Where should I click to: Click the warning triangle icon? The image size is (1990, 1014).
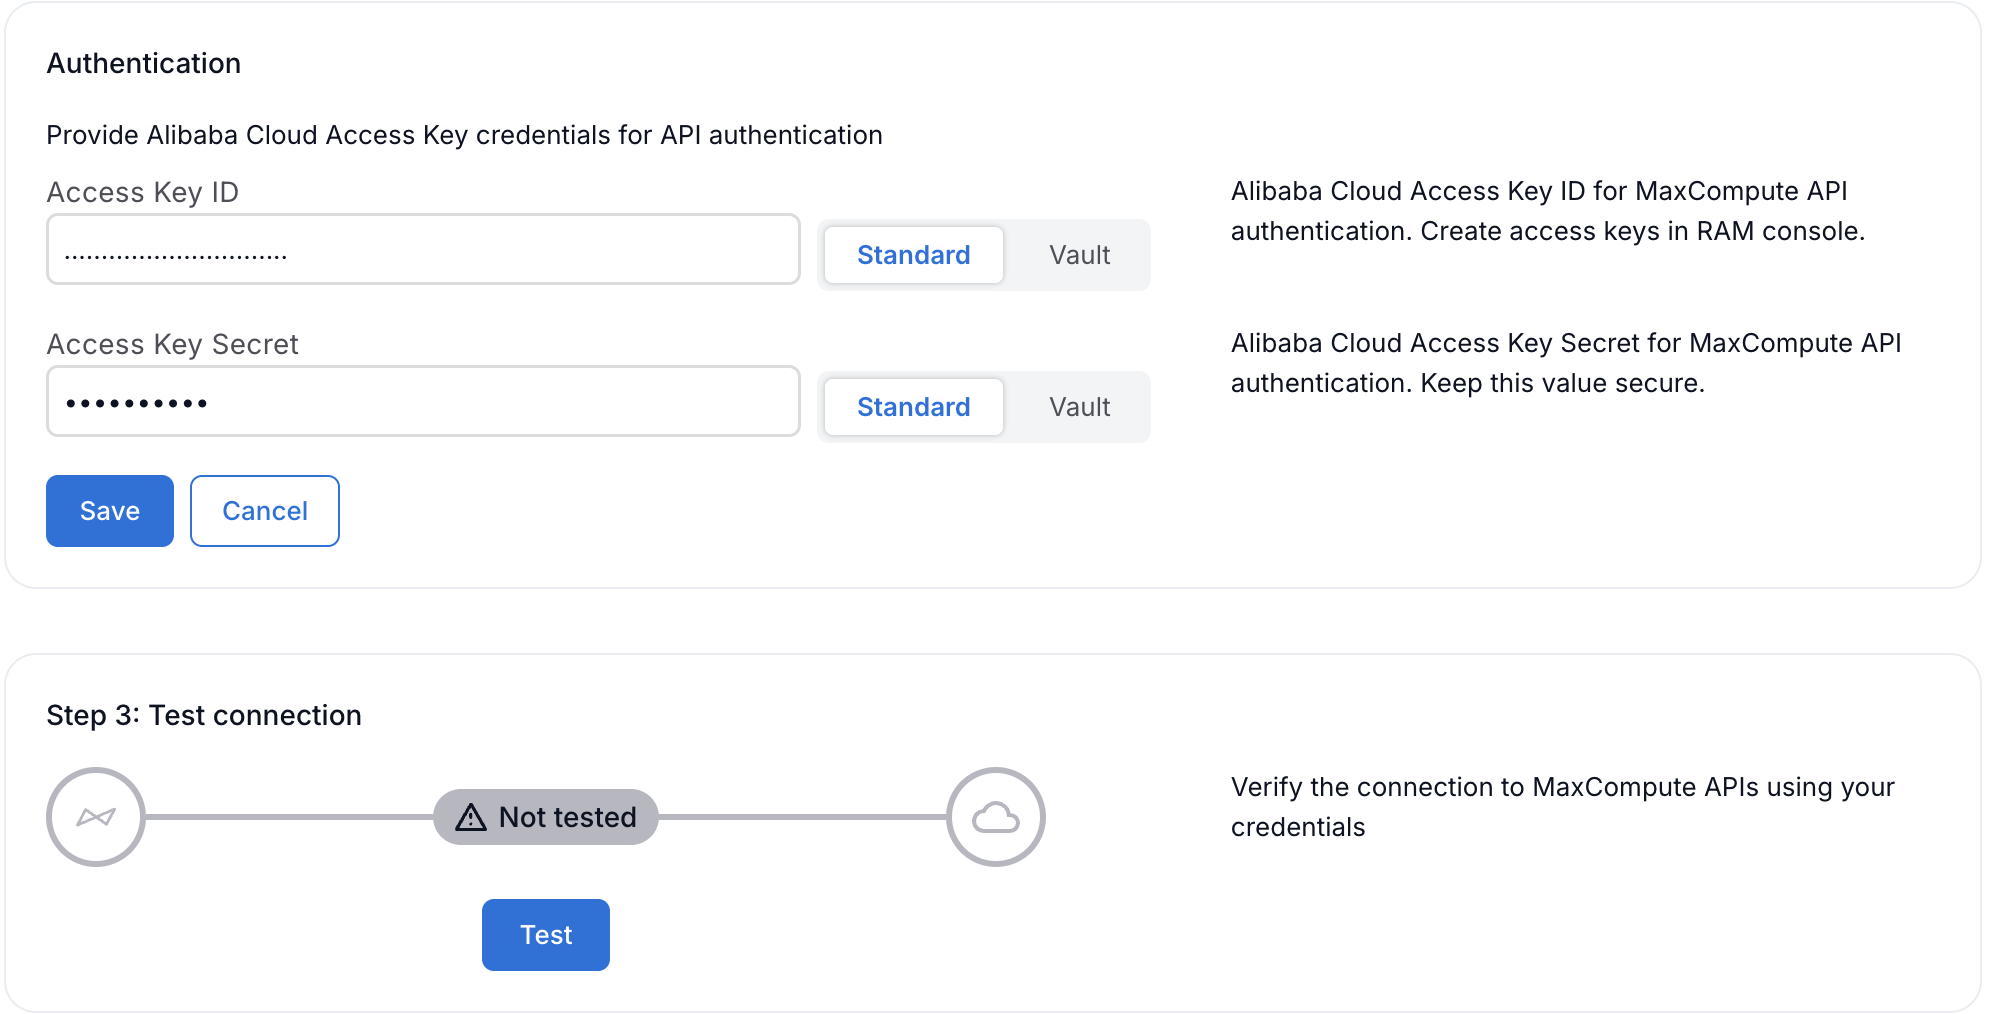pos(471,818)
